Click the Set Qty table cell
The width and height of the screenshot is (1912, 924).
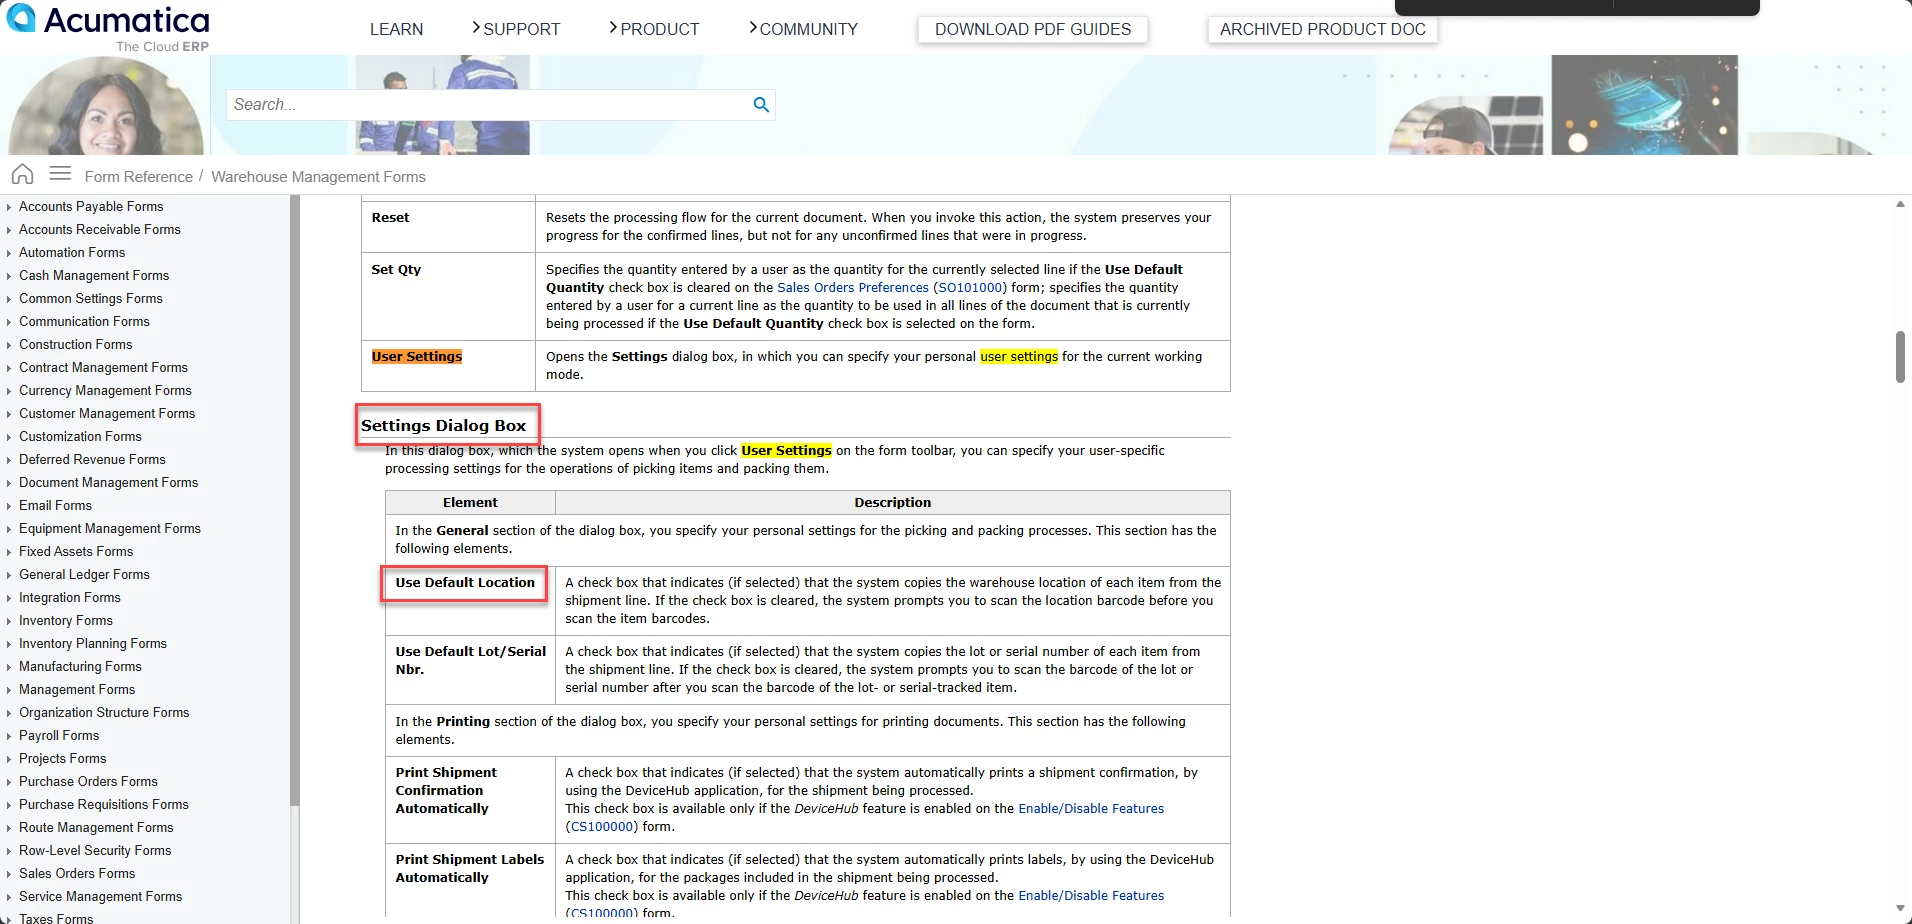tap(448, 296)
